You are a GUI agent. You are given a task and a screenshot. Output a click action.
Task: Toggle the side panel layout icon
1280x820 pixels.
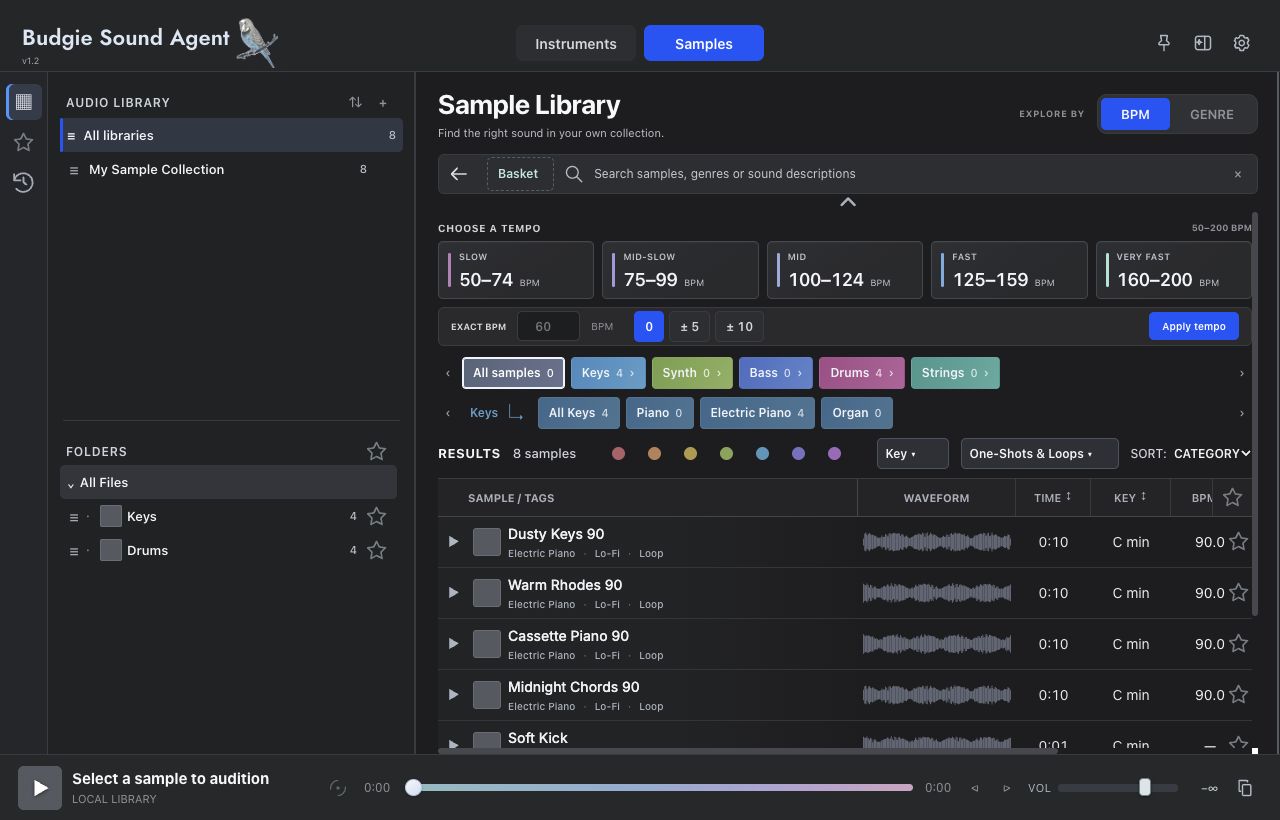(1203, 43)
